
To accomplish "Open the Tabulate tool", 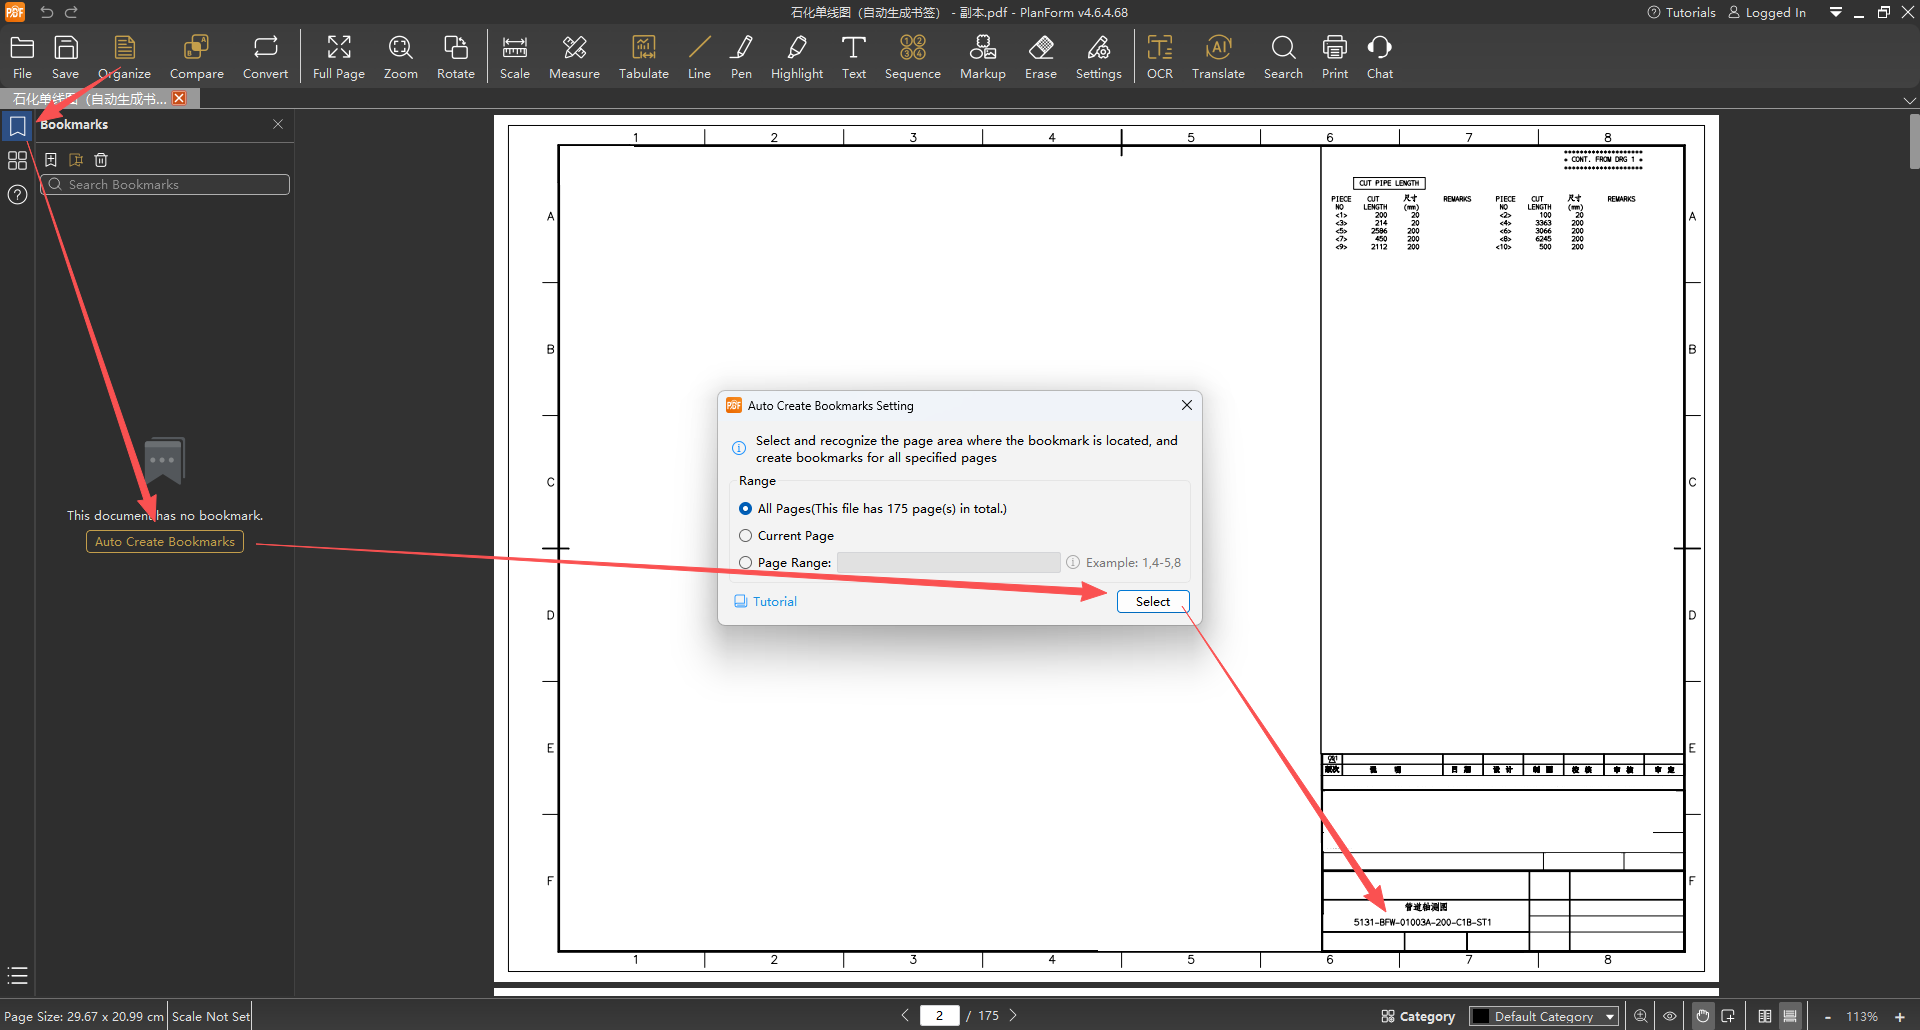I will click(x=643, y=57).
